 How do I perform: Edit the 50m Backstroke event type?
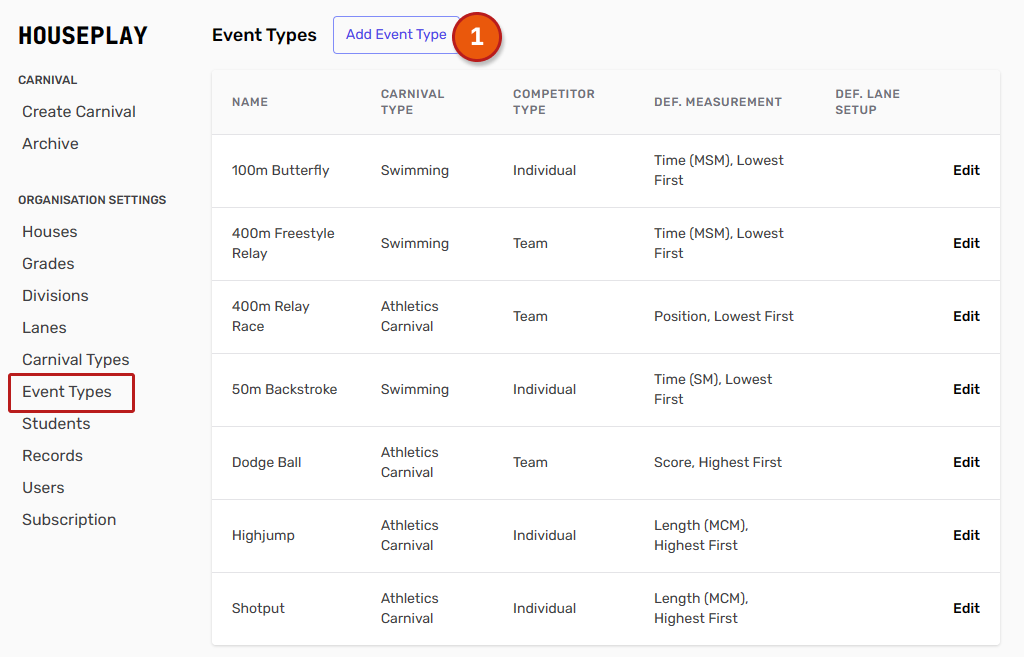[x=965, y=390]
